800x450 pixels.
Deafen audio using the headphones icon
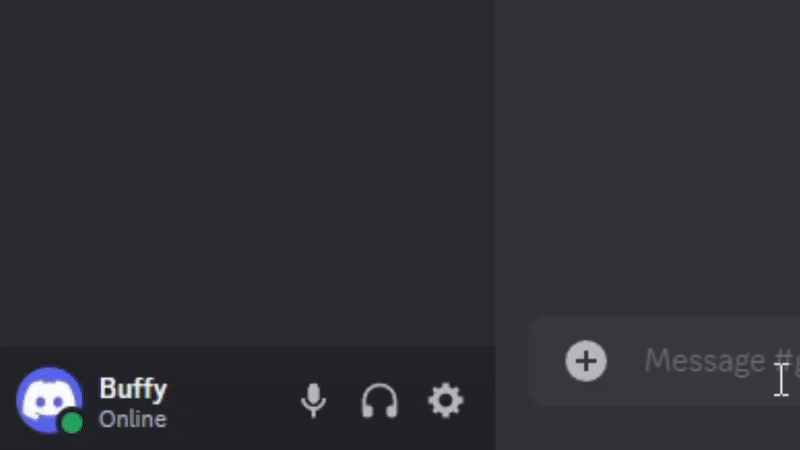point(380,401)
